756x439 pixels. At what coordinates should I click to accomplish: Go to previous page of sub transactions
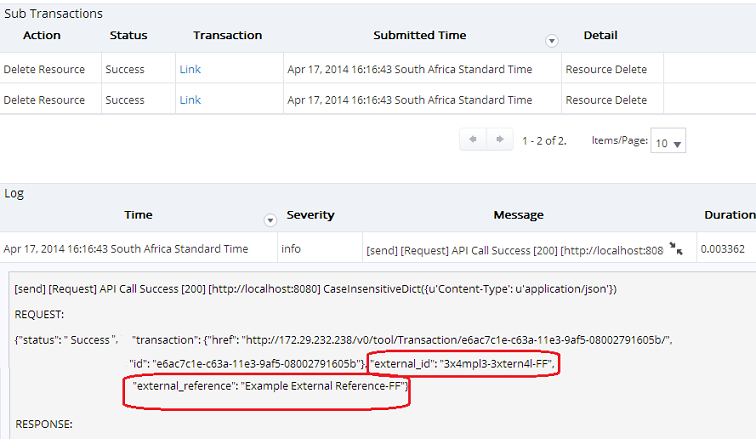coord(474,141)
